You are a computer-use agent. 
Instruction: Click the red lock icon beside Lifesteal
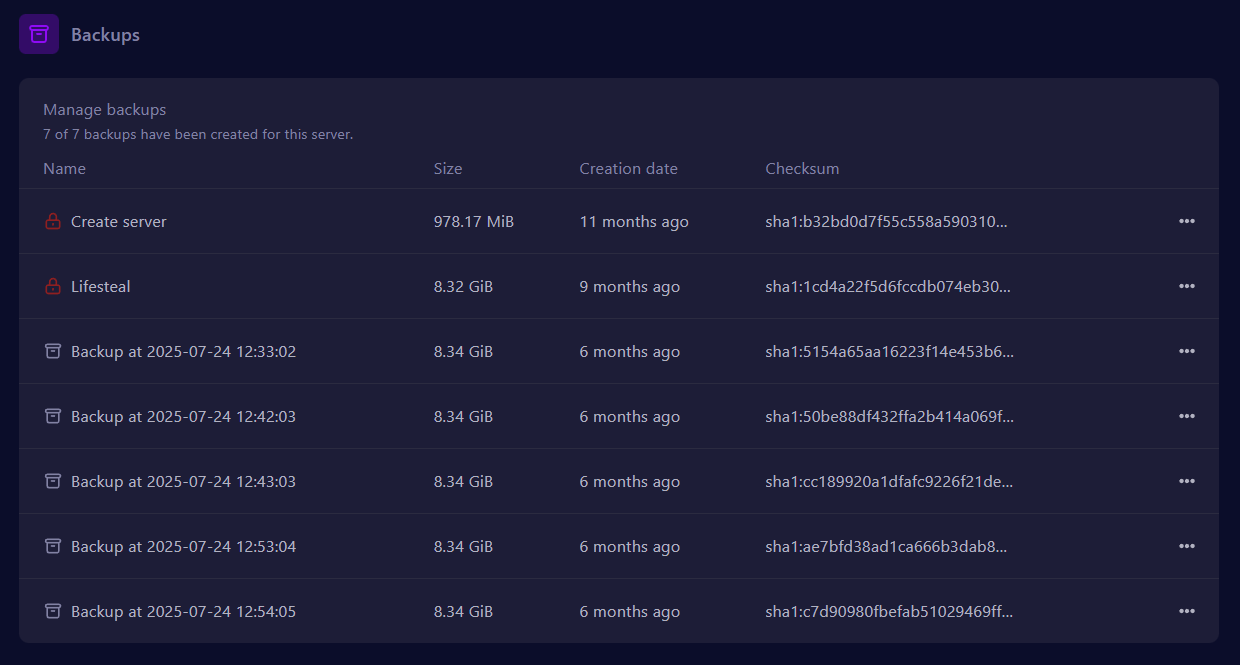pyautogui.click(x=53, y=287)
